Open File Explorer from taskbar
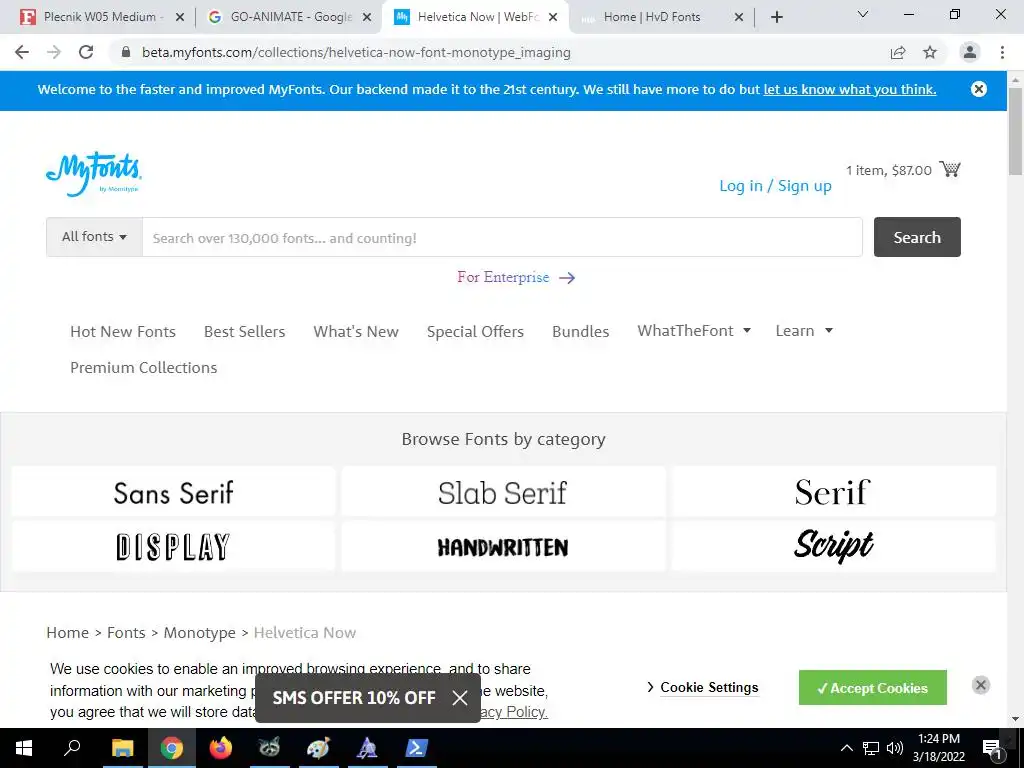Screen dimensions: 1024x768 pos(122,748)
